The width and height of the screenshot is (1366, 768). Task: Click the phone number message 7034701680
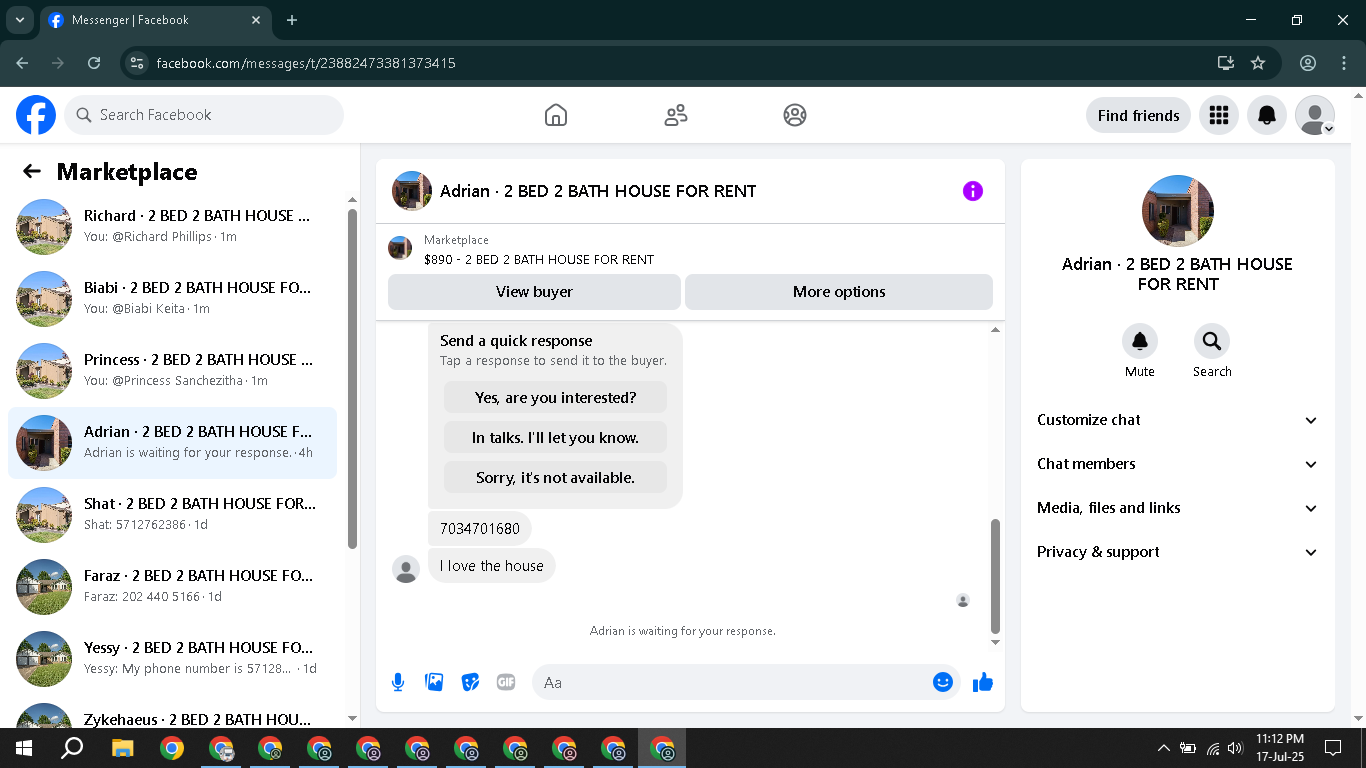(480, 529)
